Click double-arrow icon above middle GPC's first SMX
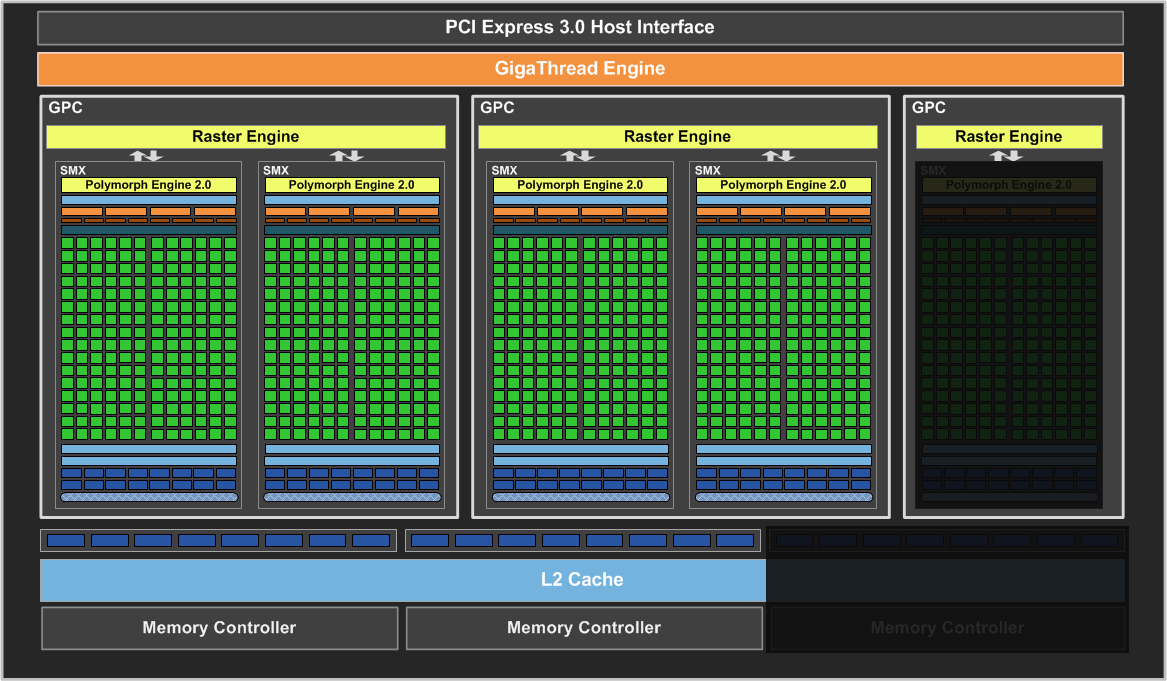 pyautogui.click(x=578, y=156)
